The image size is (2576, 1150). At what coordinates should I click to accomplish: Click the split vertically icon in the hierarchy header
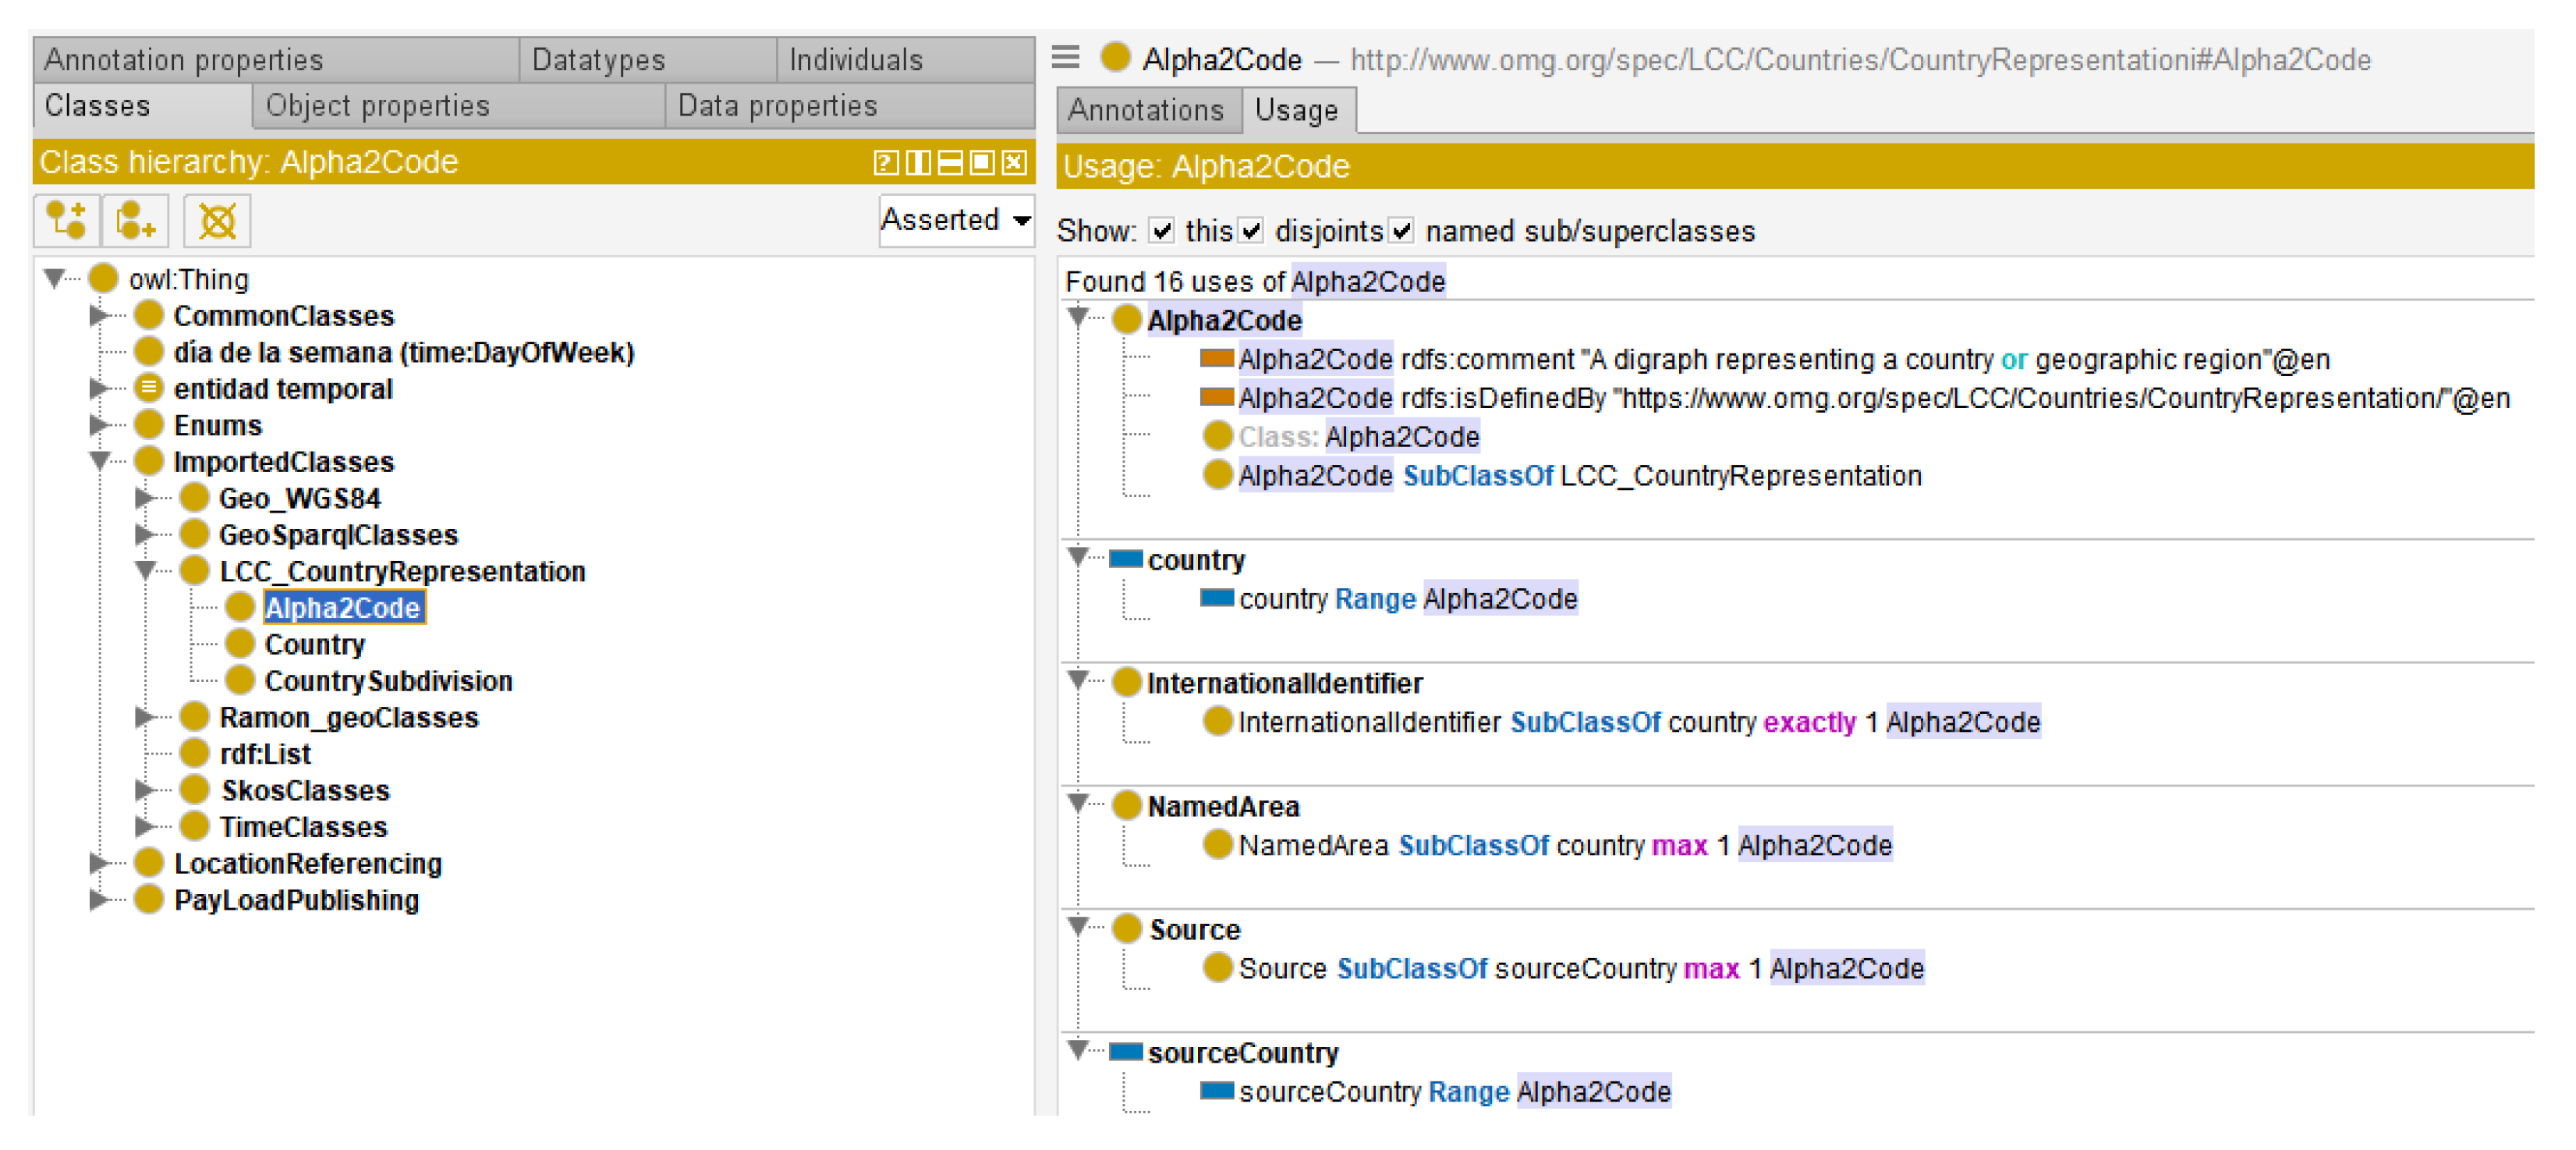click(x=917, y=163)
